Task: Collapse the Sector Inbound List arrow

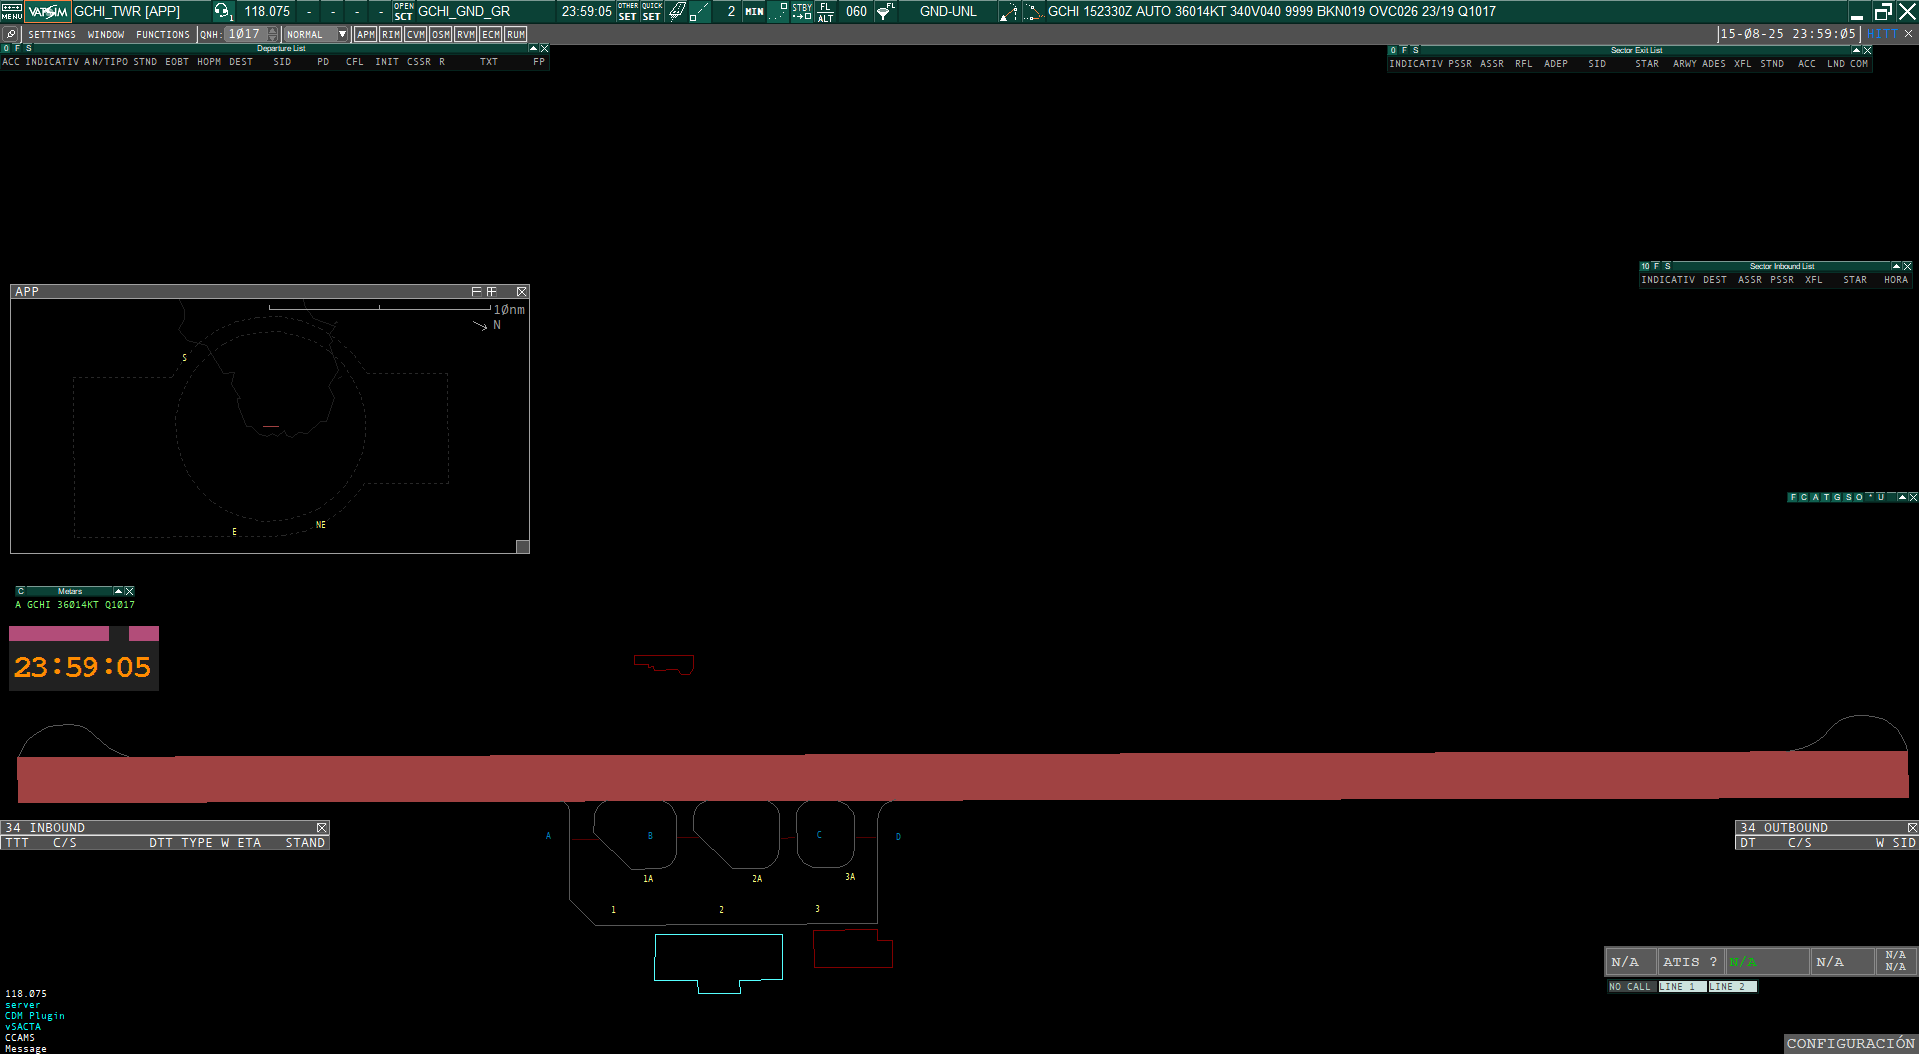Action: pyautogui.click(x=1896, y=266)
